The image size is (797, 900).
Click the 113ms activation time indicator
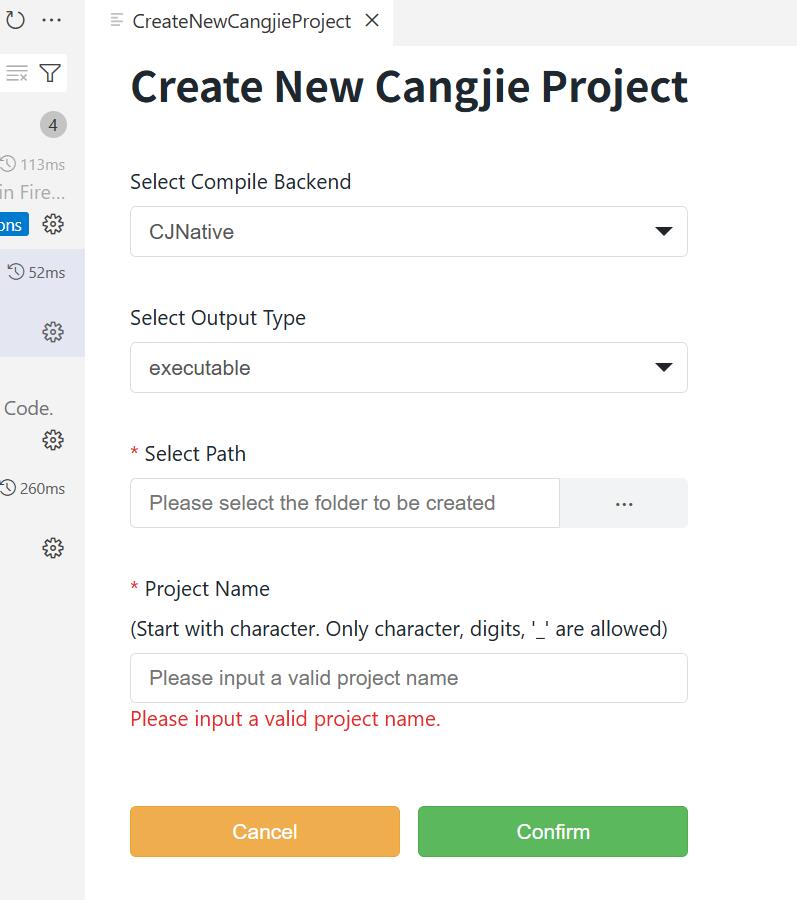click(34, 164)
